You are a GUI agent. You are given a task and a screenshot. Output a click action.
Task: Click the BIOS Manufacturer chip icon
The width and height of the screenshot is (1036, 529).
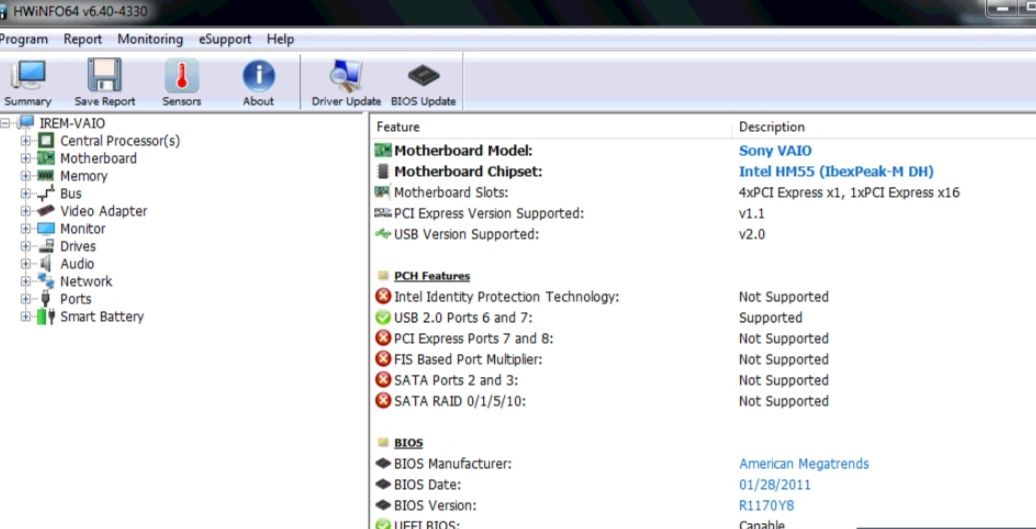click(383, 464)
